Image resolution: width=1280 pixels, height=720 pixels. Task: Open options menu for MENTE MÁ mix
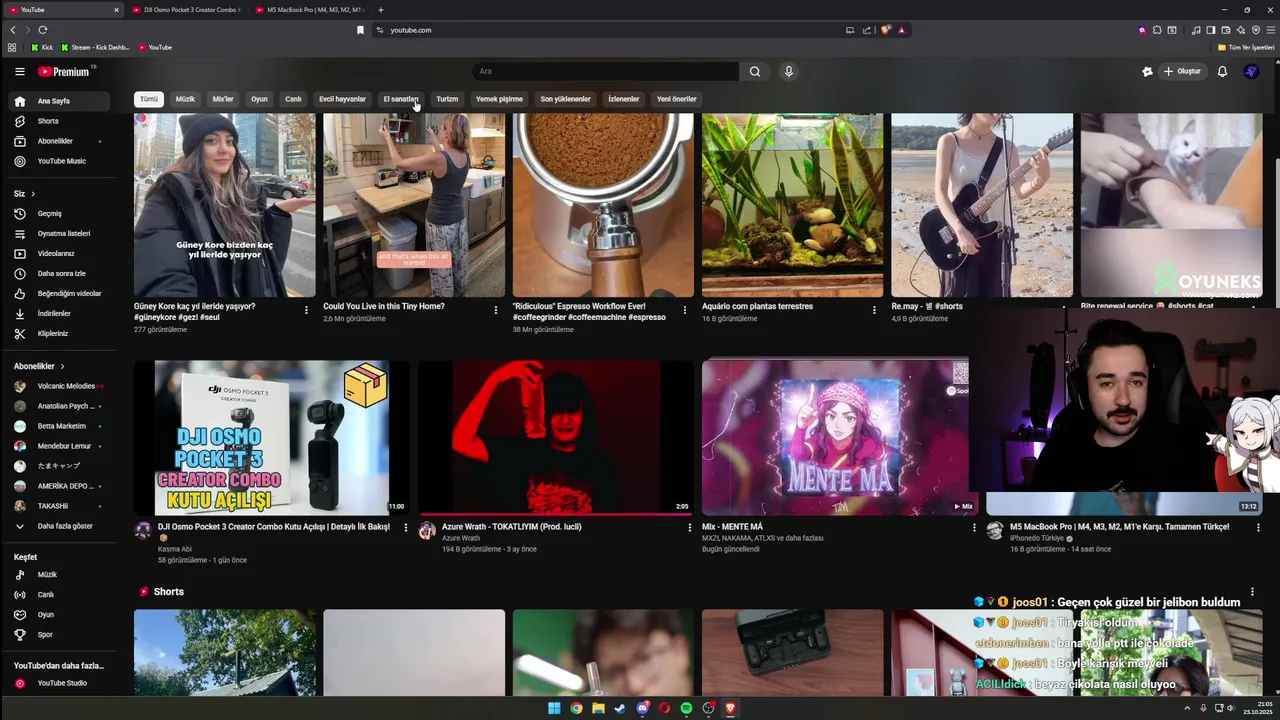click(974, 527)
